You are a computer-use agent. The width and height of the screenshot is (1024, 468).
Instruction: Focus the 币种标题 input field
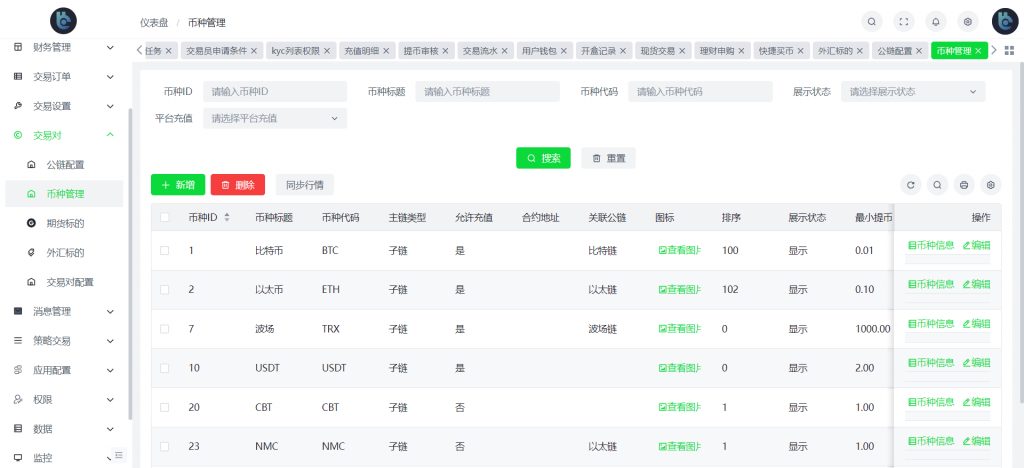tap(487, 91)
